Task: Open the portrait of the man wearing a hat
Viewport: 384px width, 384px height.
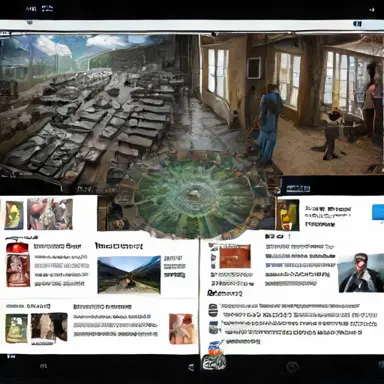Action: click(361, 273)
